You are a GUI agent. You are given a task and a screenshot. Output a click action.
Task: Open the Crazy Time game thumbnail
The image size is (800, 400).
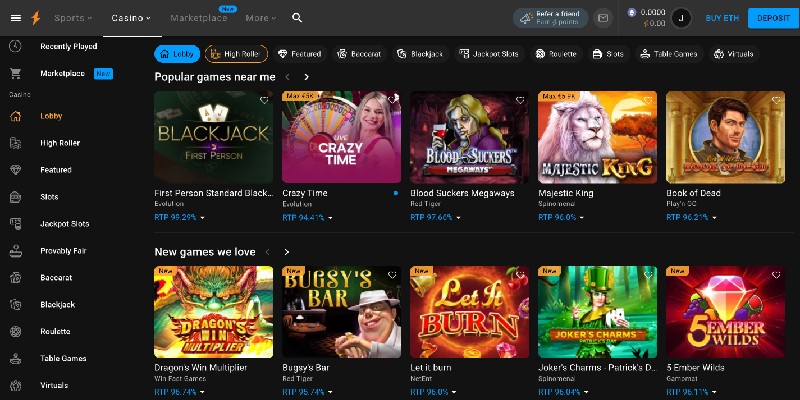341,137
